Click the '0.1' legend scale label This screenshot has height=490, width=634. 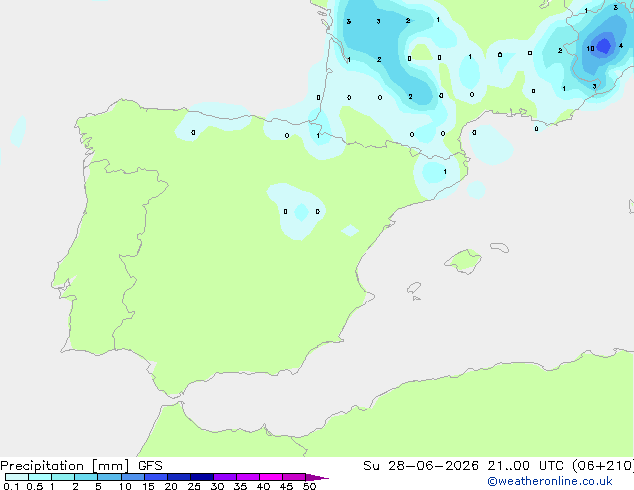click(x=11, y=486)
